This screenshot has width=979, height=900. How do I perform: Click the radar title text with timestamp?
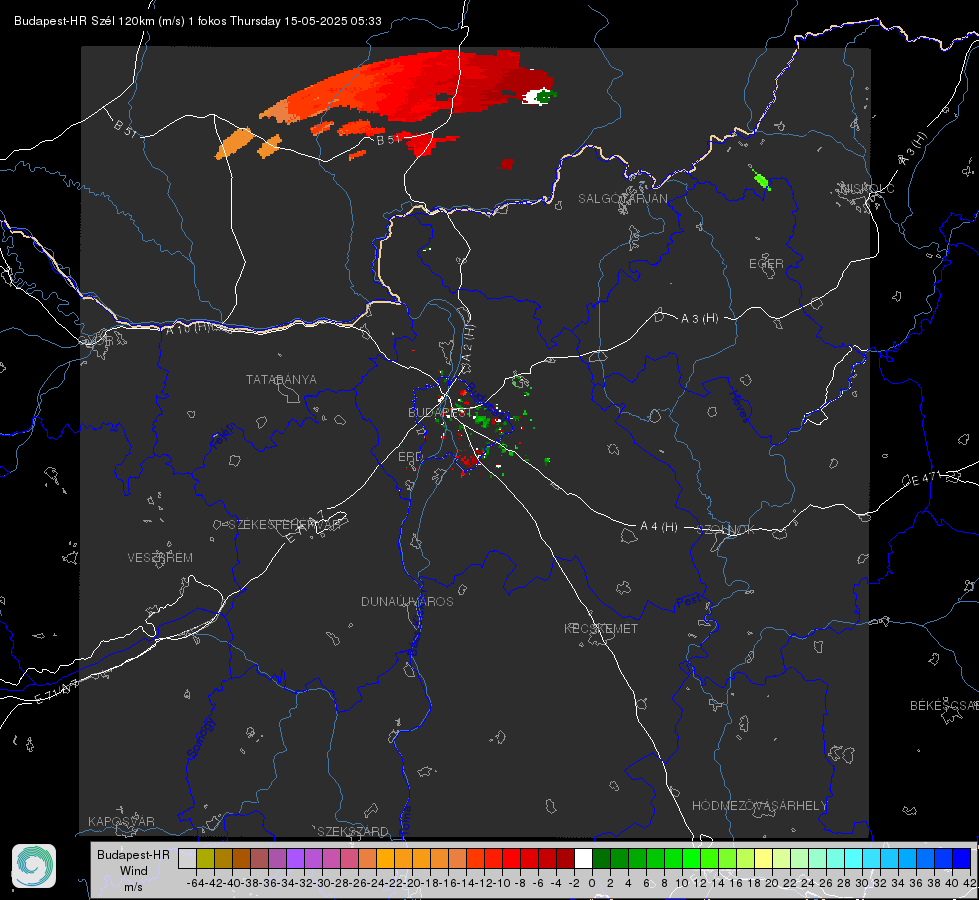[197, 21]
